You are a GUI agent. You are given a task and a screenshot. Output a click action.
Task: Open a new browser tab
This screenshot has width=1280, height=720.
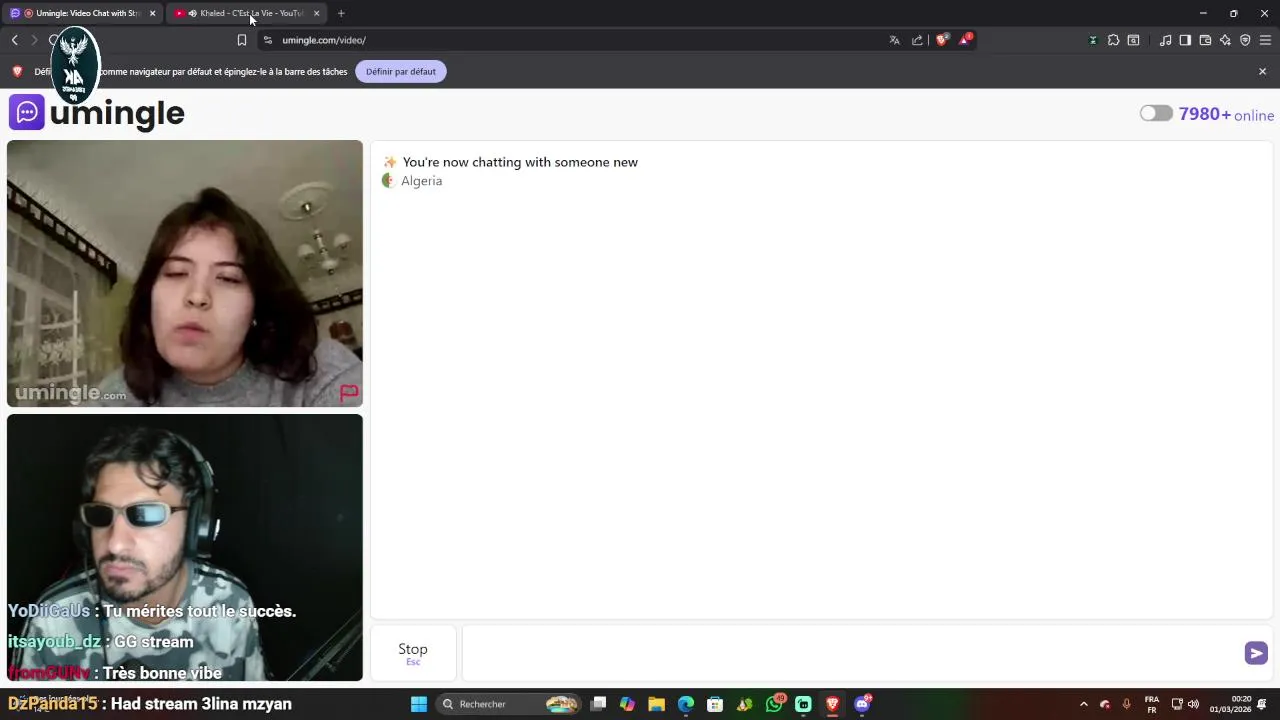point(341,13)
